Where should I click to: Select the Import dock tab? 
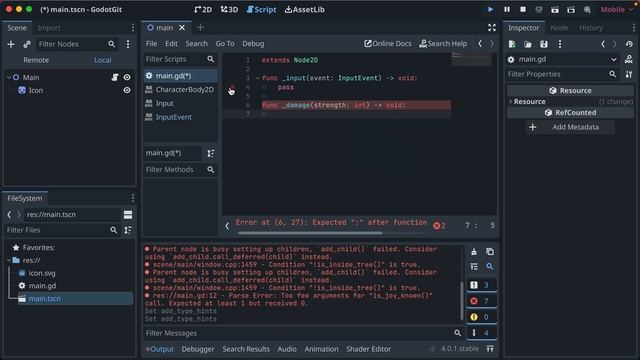[49, 28]
